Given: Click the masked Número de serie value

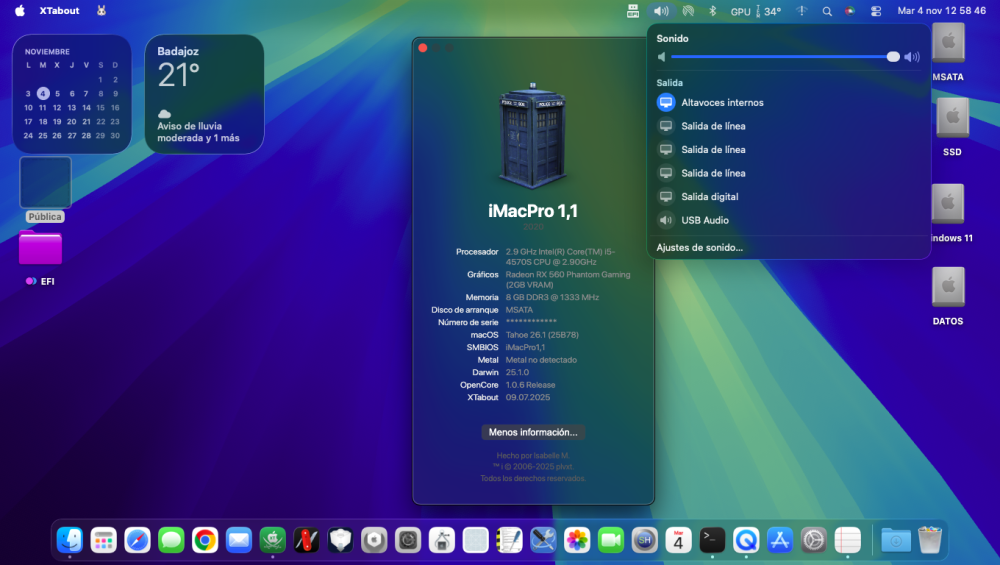Looking at the screenshot, I should point(531,322).
